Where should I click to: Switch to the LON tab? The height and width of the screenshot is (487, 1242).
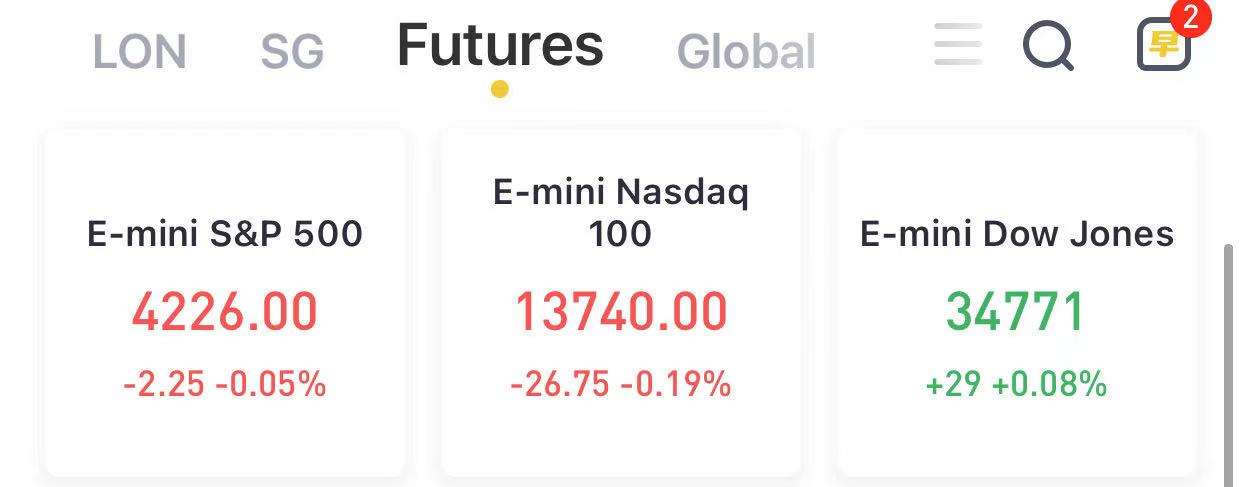(139, 52)
